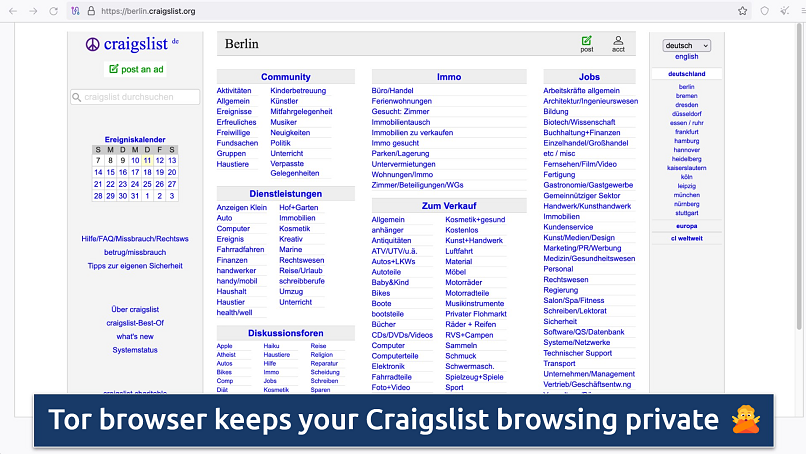Open the deutschland region heading
The width and height of the screenshot is (806, 454).
point(686,74)
